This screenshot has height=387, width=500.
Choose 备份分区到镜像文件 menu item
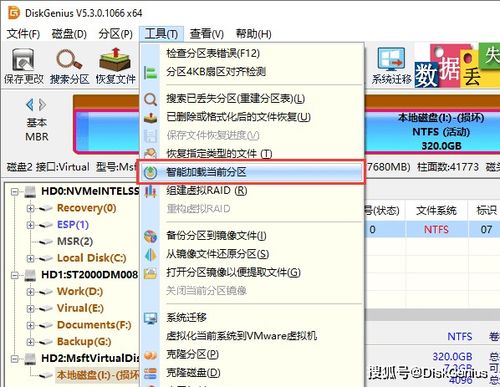click(x=251, y=236)
